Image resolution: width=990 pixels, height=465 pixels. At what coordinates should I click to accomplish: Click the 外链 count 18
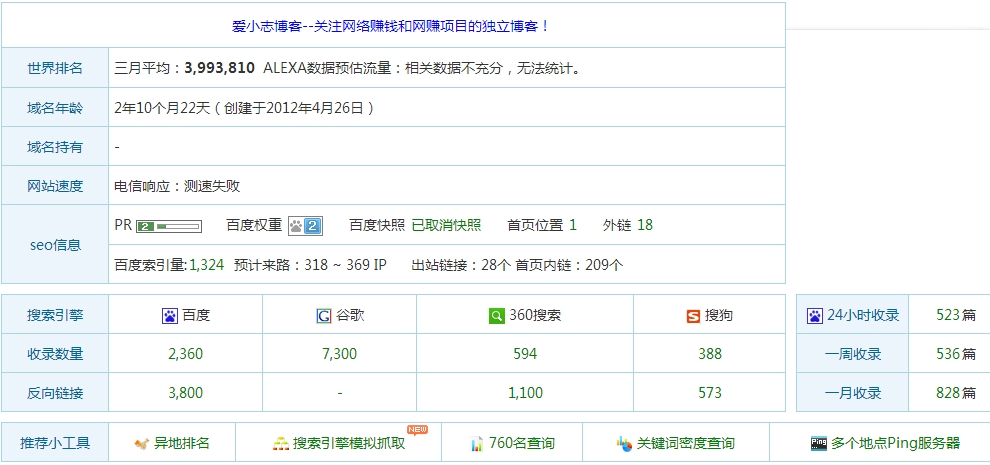[x=645, y=226]
